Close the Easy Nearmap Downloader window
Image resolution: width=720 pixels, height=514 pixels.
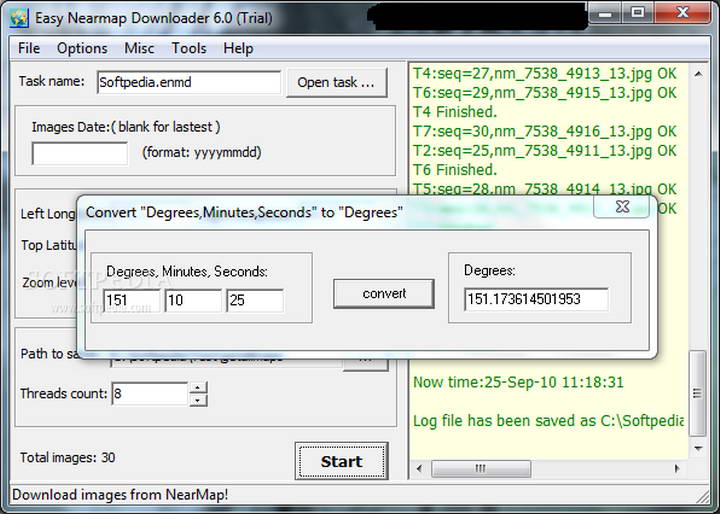click(683, 14)
